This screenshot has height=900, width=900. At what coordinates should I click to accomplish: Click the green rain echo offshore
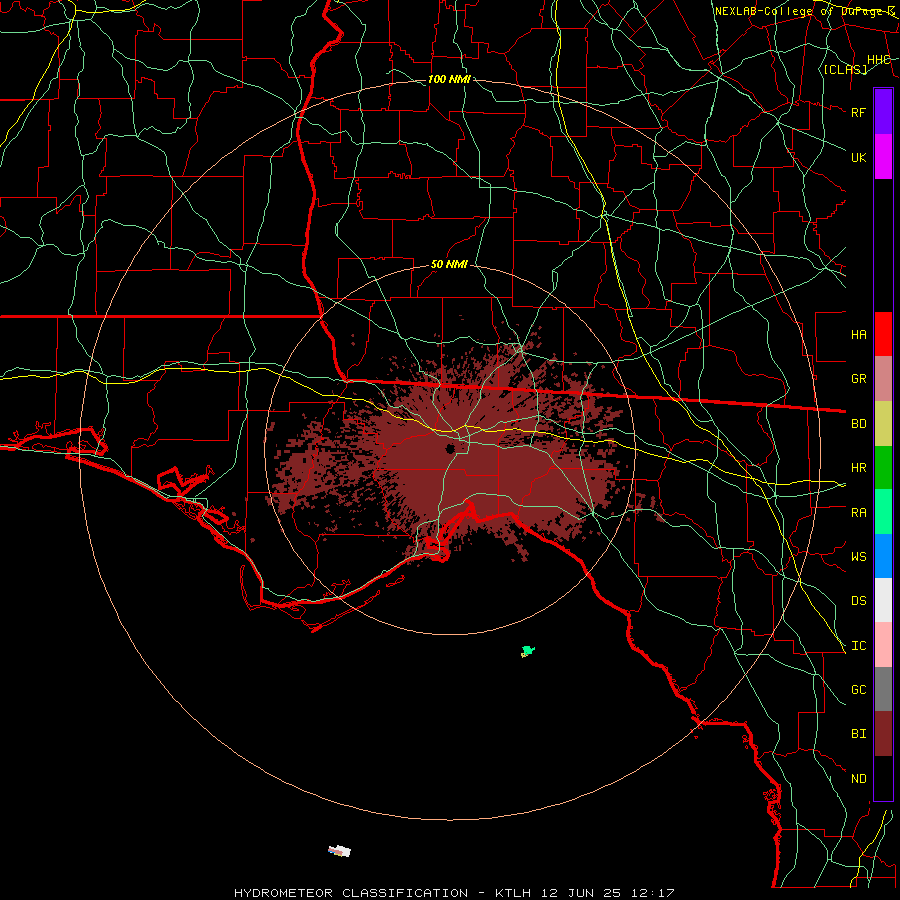click(x=527, y=651)
